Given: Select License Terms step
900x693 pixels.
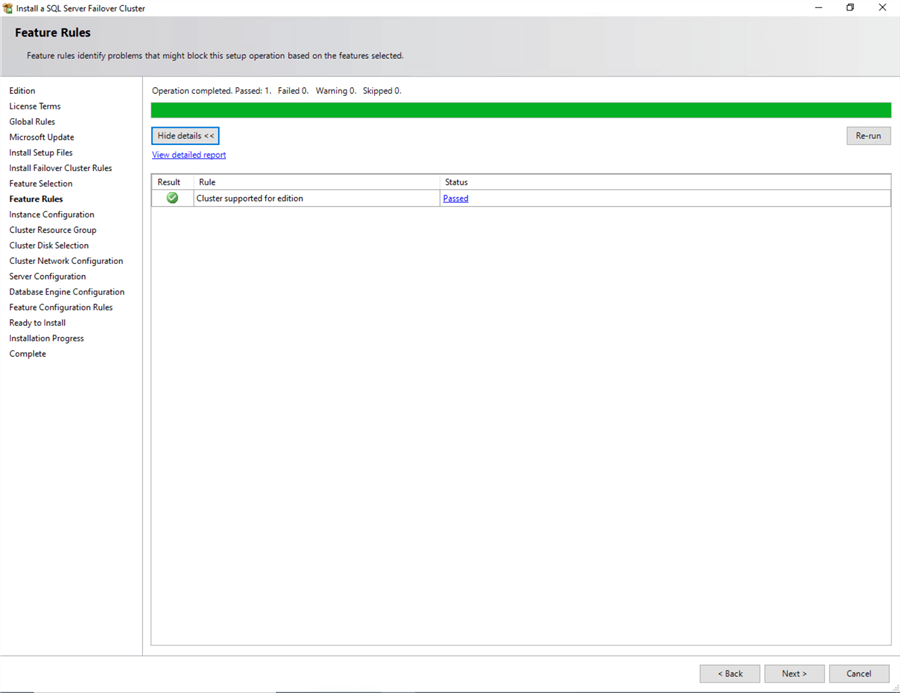Looking at the screenshot, I should pyautogui.click(x=35, y=106).
